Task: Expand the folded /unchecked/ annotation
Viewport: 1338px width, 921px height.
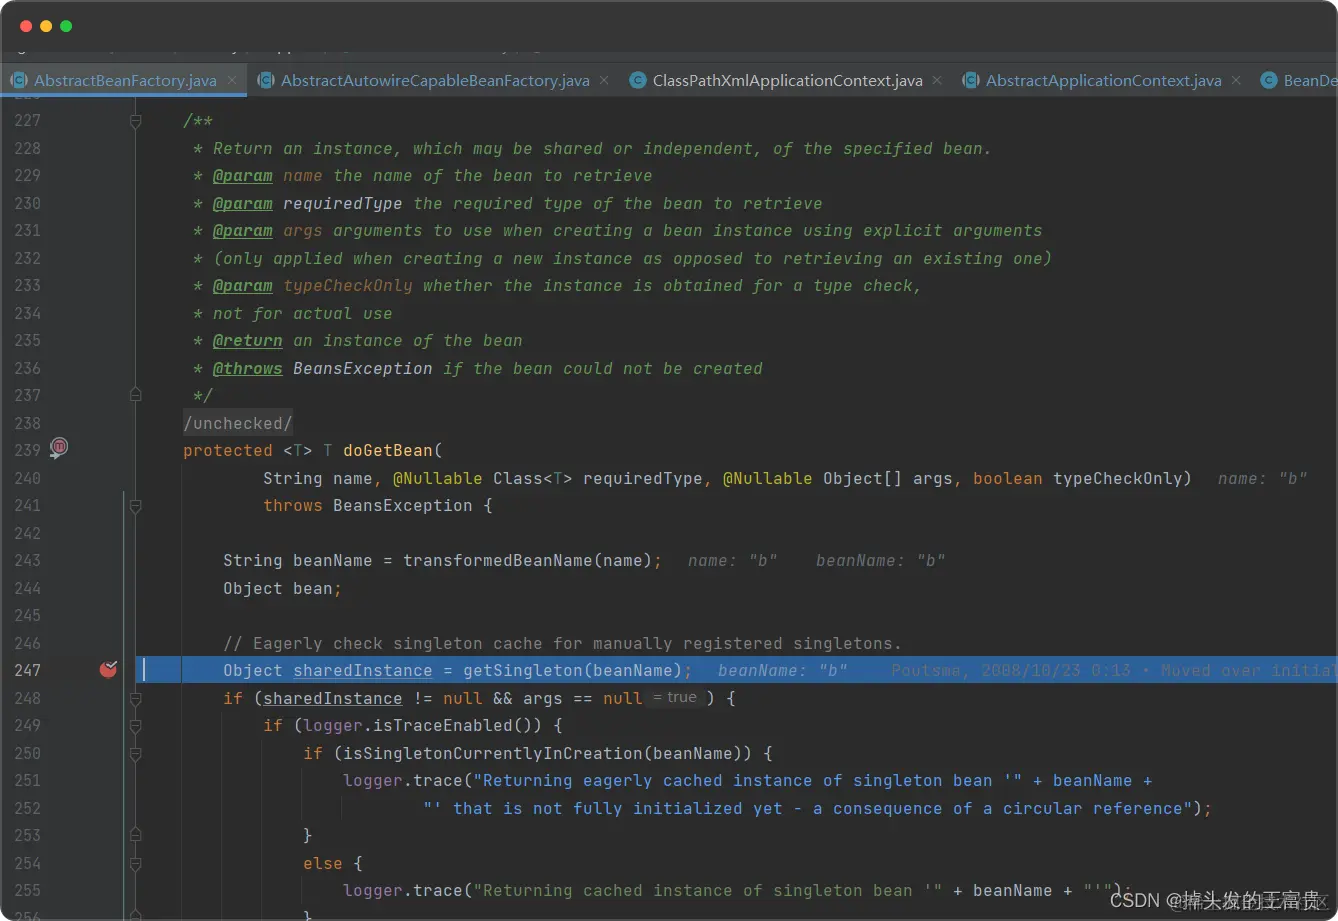Action: [x=238, y=424]
